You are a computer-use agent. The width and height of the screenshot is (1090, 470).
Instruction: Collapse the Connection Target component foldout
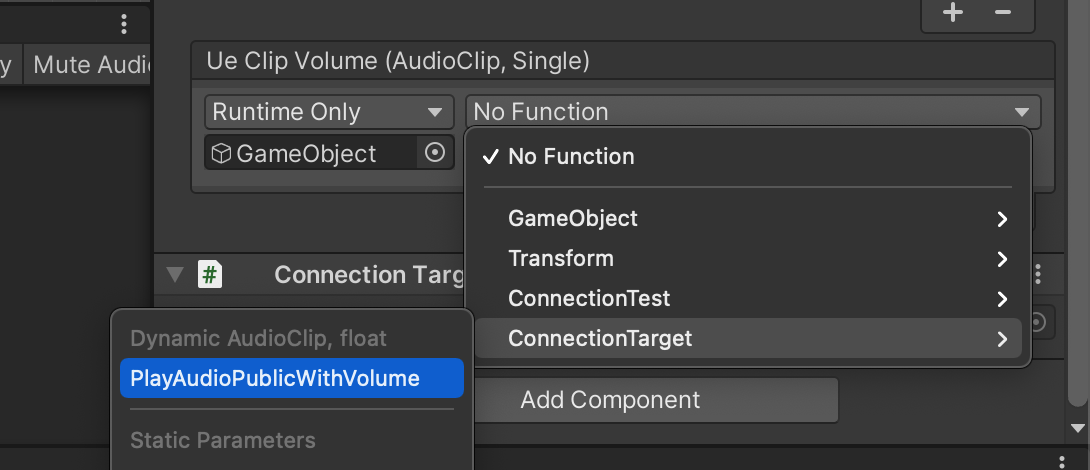[x=174, y=275]
